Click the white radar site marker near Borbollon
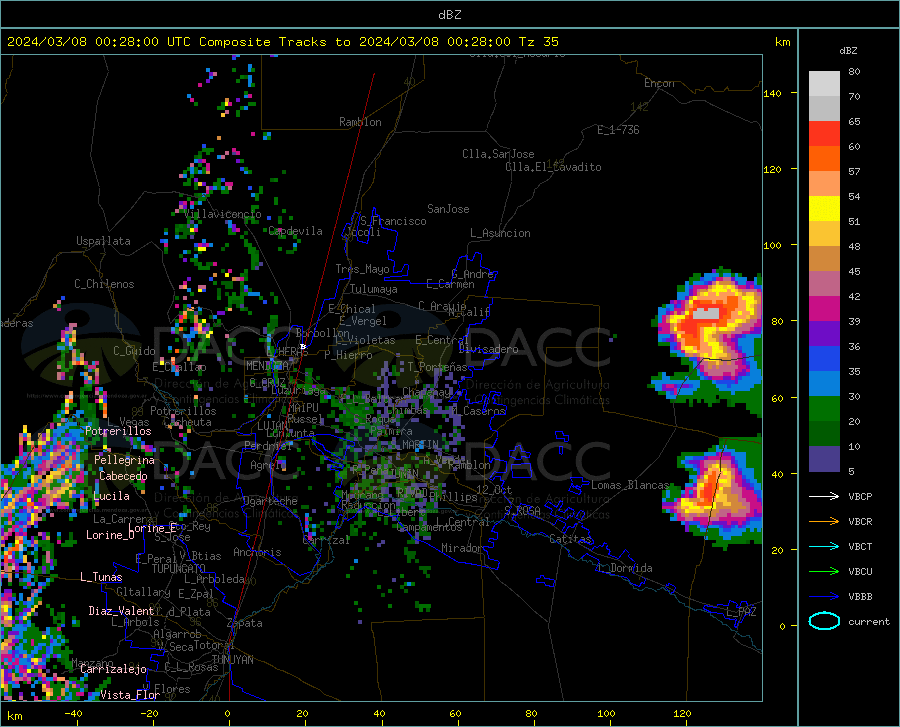Screen dimensions: 900x727 pyautogui.click(x=303, y=347)
